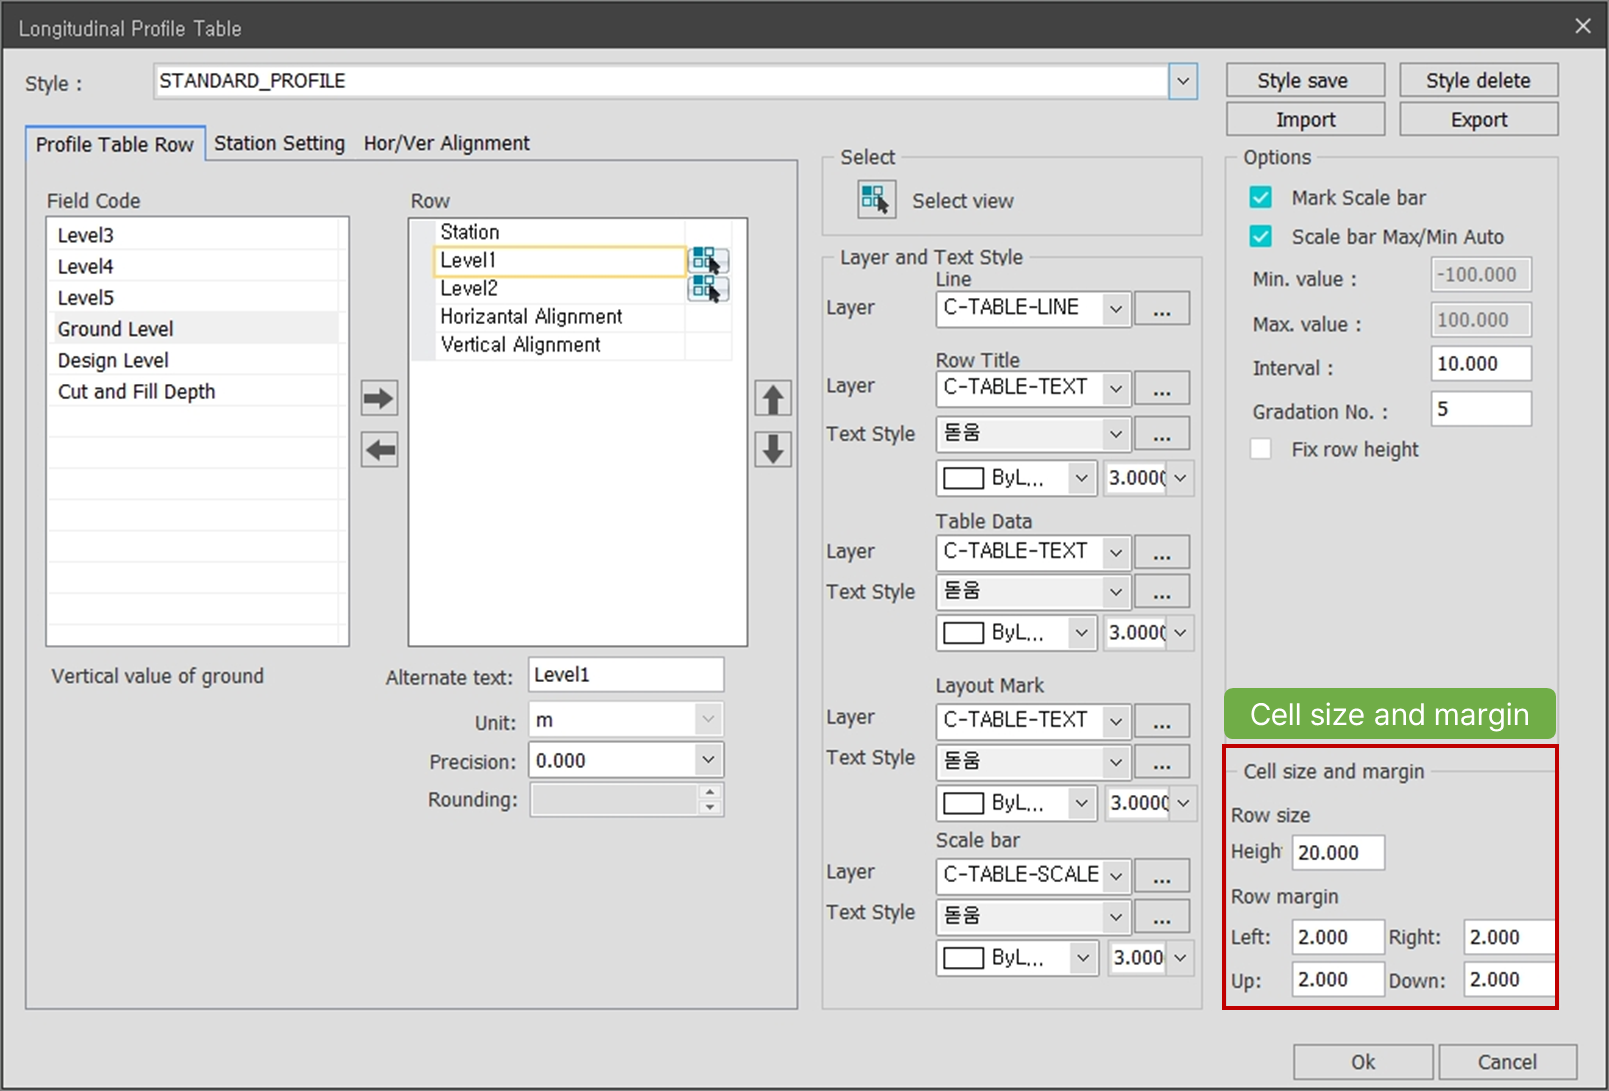Image resolution: width=1609 pixels, height=1091 pixels.
Task: Open the Unit dropdown
Action: pyautogui.click(x=708, y=719)
